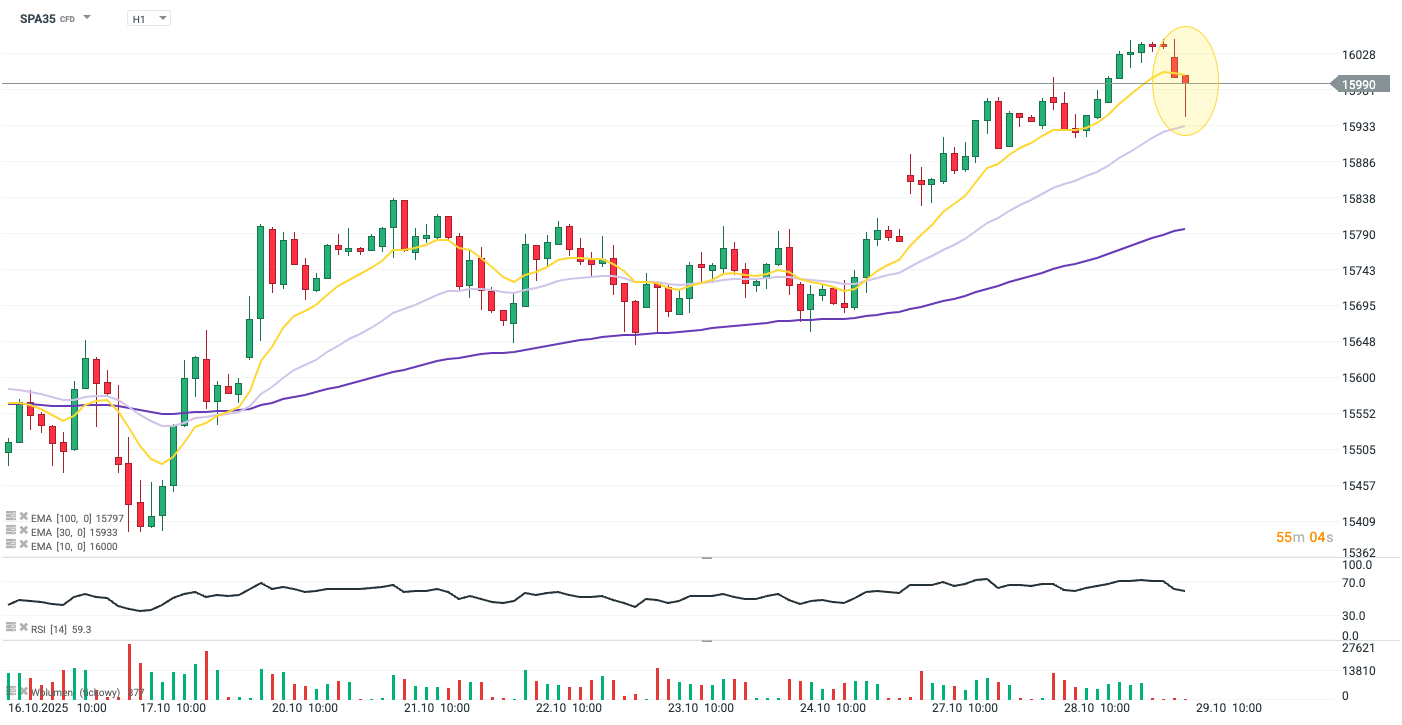
Task: Expand the SPA35 instrument dropdown arrow
Action: pos(88,18)
